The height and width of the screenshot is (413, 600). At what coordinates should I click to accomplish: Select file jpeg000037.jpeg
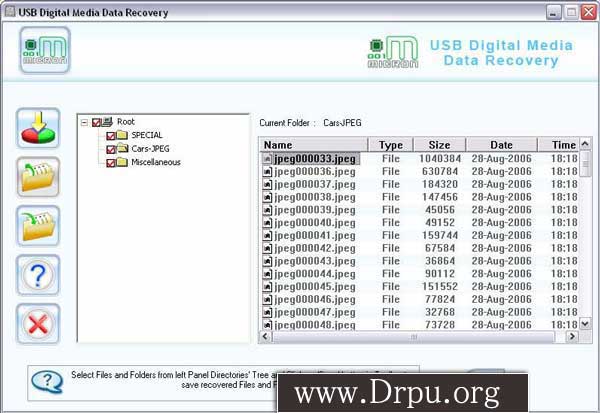[x=315, y=184]
